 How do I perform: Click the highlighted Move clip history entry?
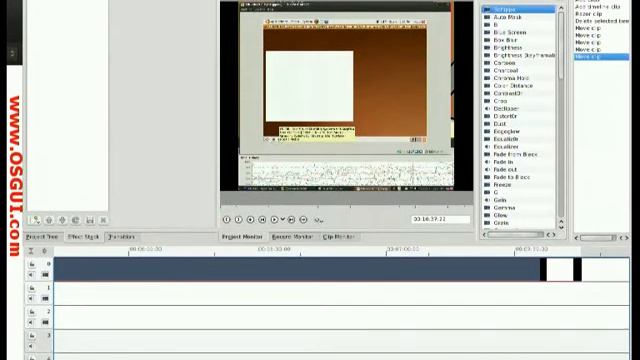coord(602,57)
